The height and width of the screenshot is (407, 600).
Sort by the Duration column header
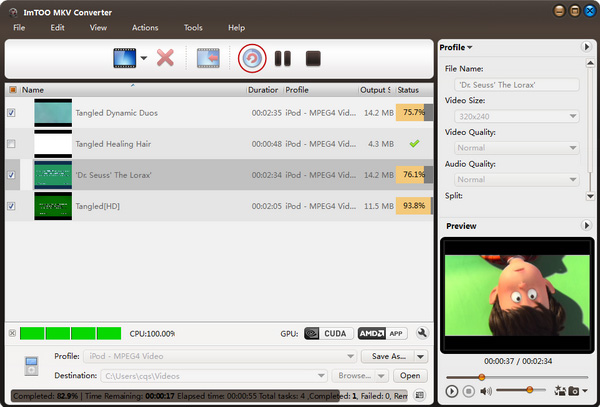pyautogui.click(x=264, y=90)
